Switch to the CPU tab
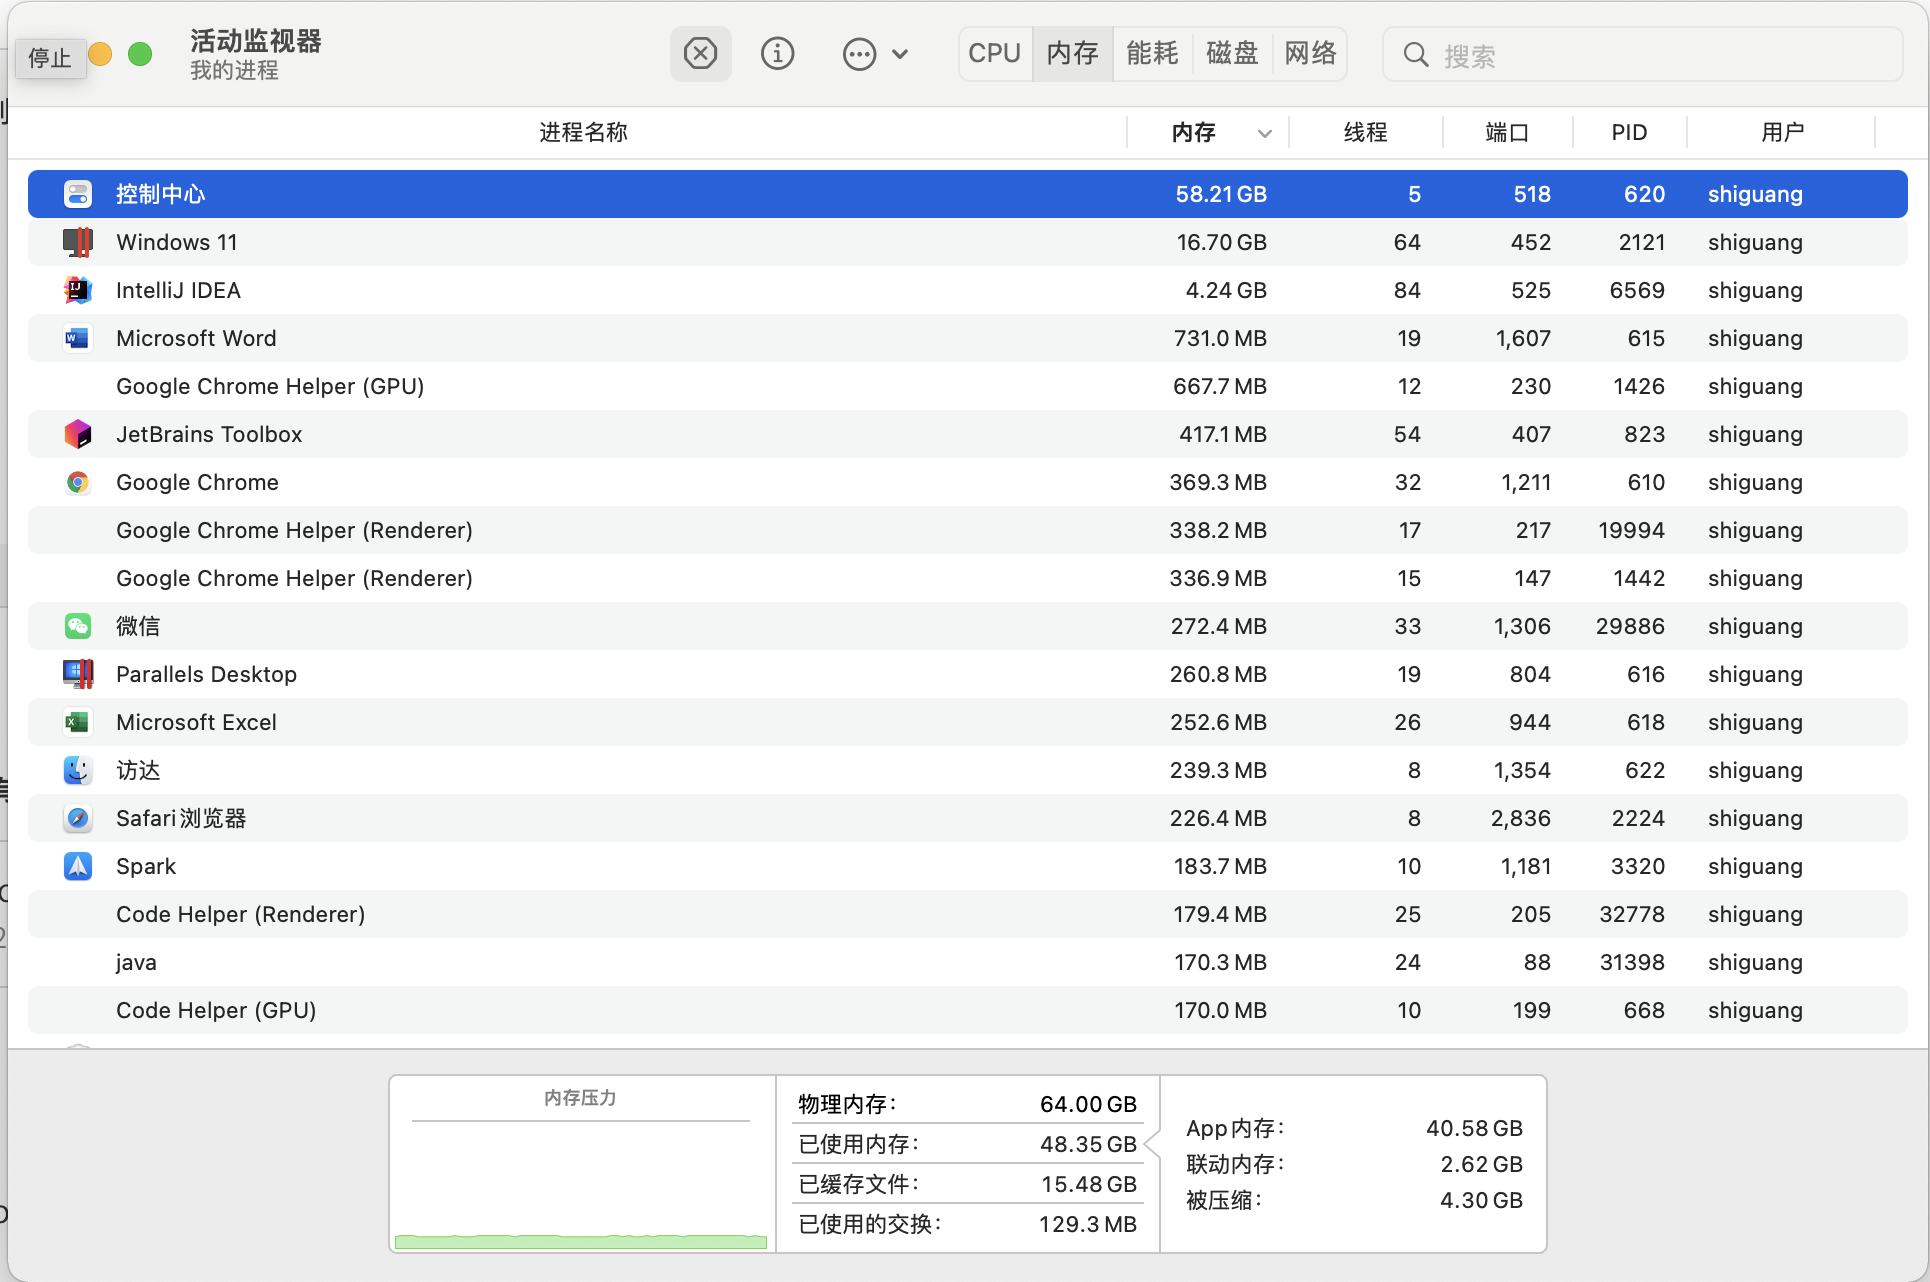Screen dimensions: 1930x1282 coord(994,53)
